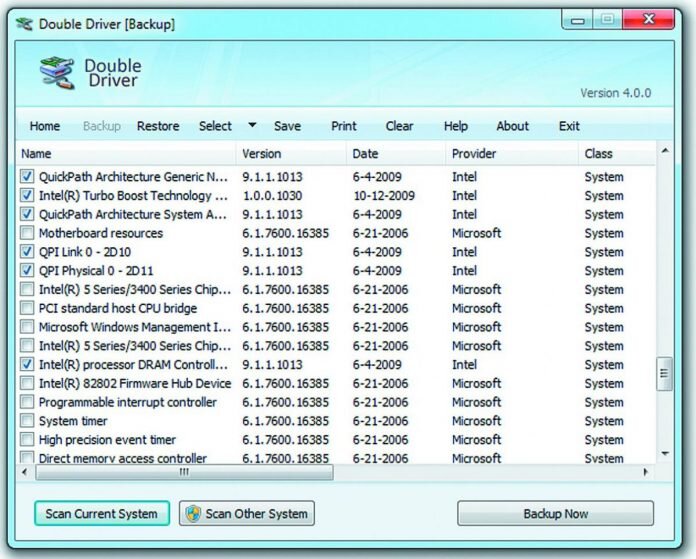The height and width of the screenshot is (559, 696).
Task: Select the Direct memory access controller row
Action: (336, 458)
